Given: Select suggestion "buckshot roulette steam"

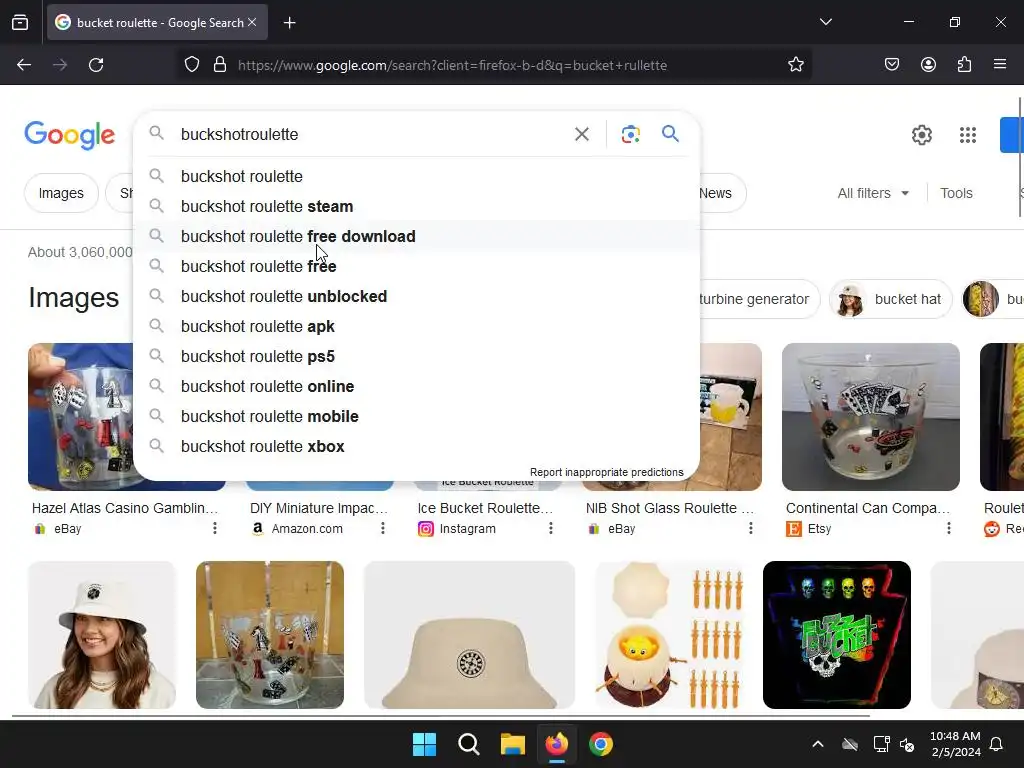Looking at the screenshot, I should tap(416, 206).
